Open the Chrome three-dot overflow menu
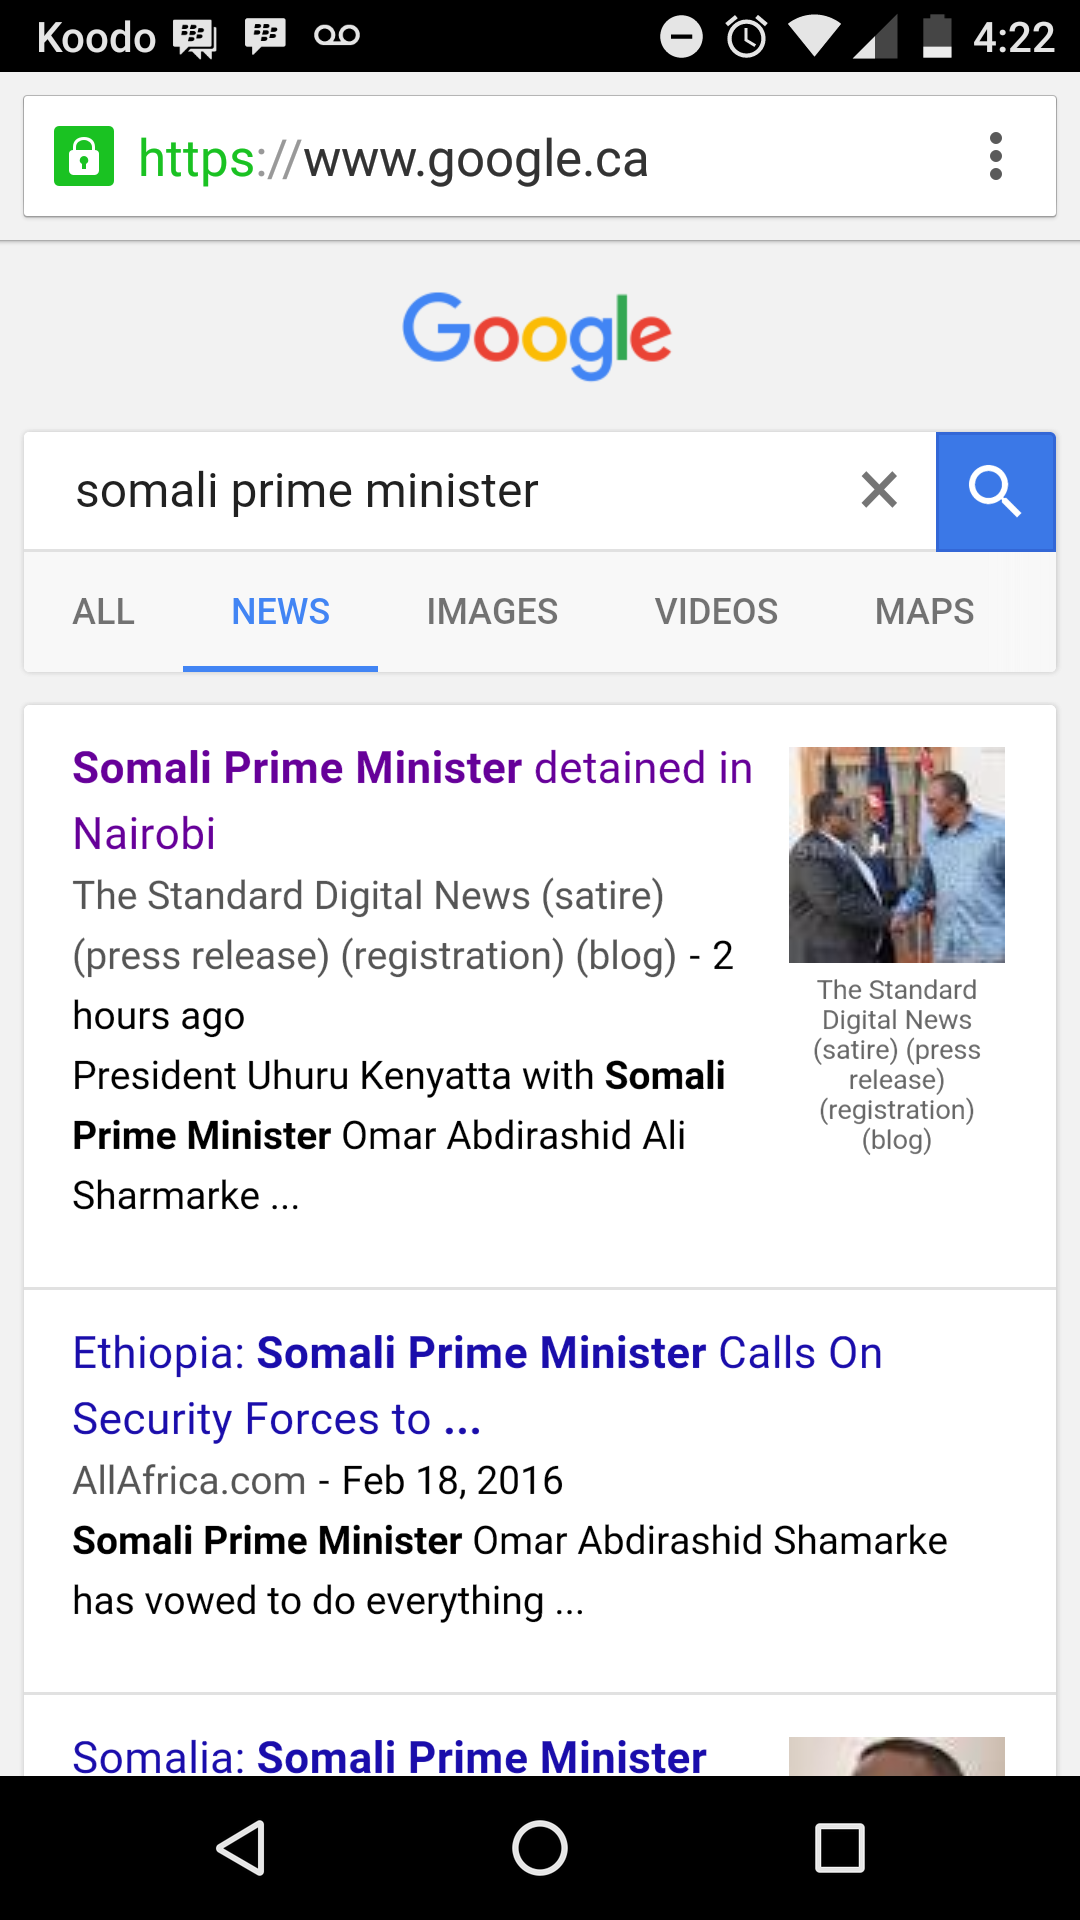This screenshot has width=1080, height=1920. pyautogui.click(x=995, y=156)
